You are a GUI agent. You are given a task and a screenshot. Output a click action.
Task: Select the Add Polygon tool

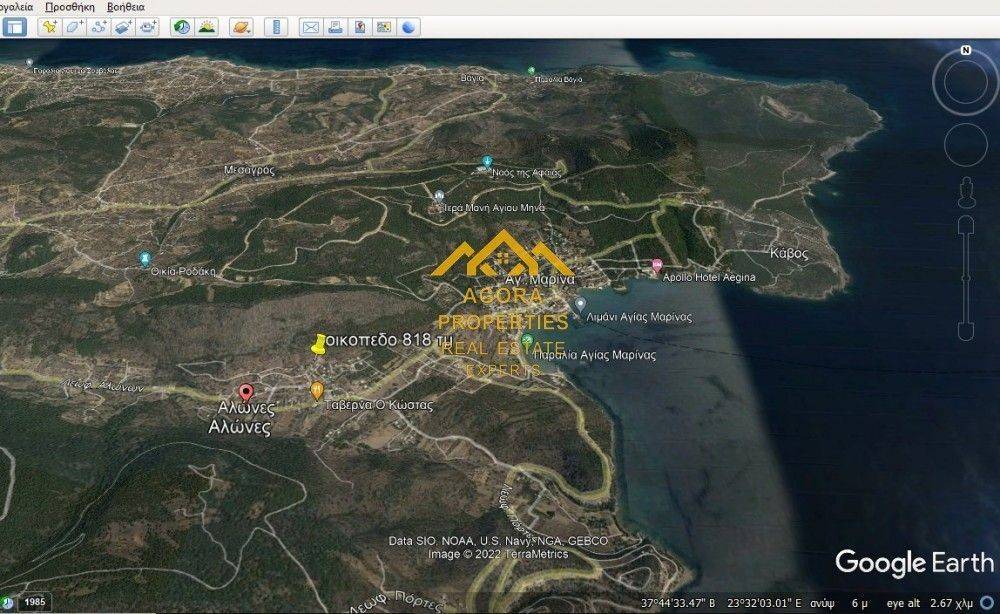tap(74, 27)
